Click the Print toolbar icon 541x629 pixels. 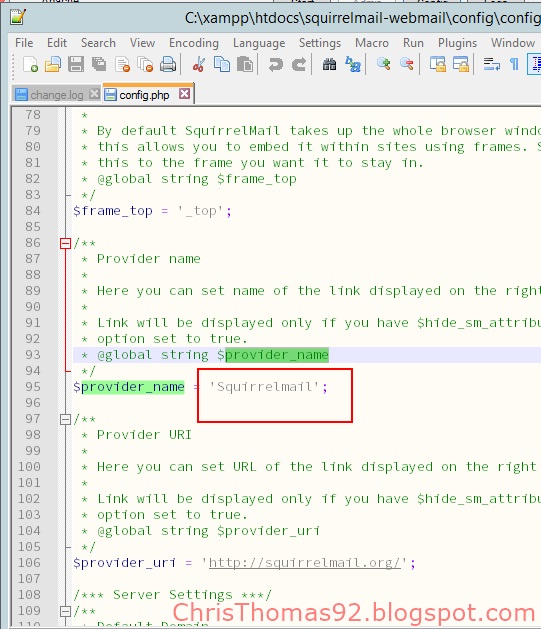click(x=168, y=64)
